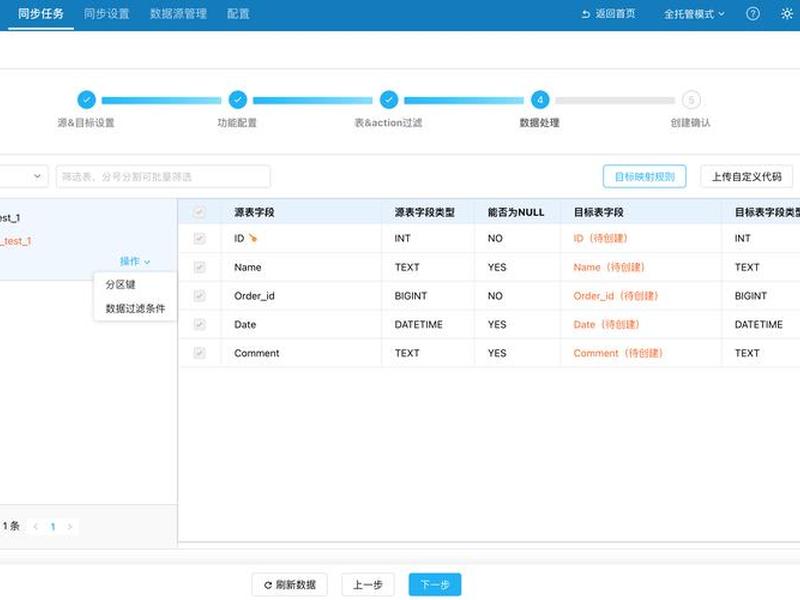Click the help question mark icon

coord(753,14)
